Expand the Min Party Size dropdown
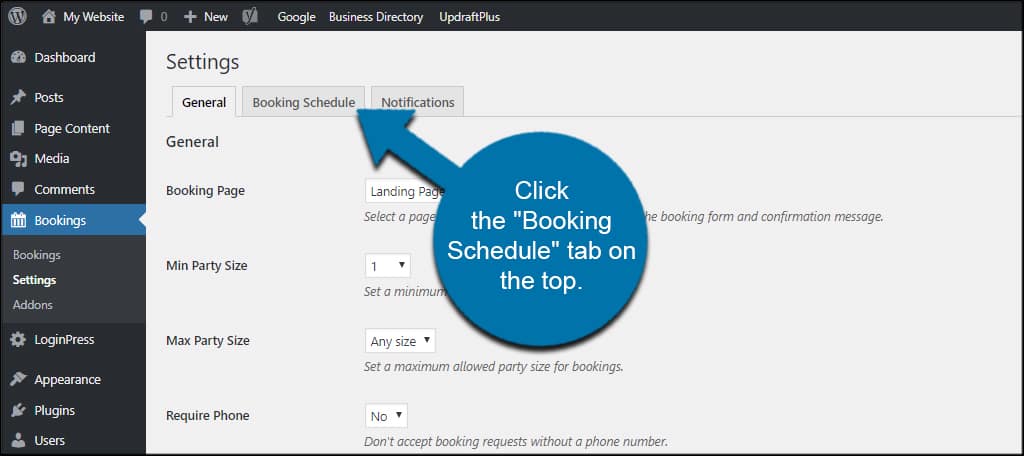Screen dimensions: 1024x456 point(388,266)
